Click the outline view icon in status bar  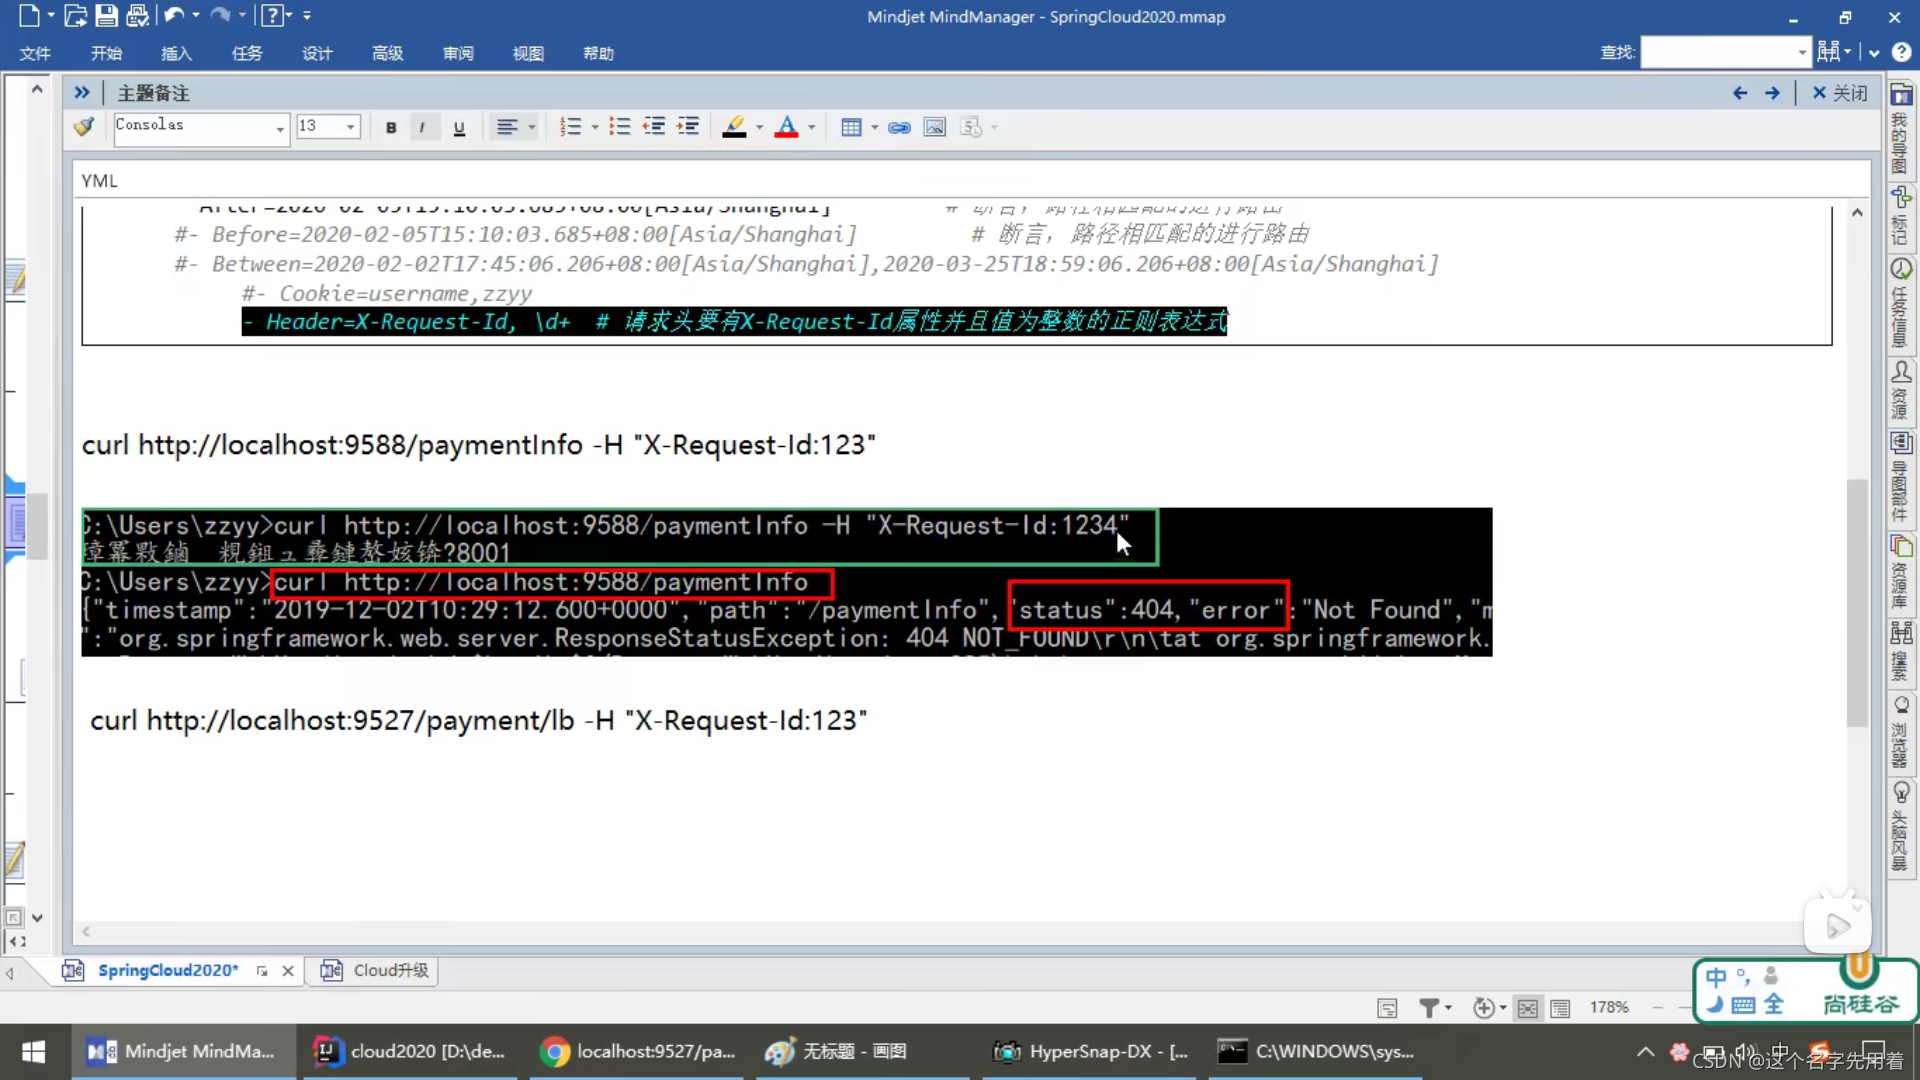(x=1560, y=1008)
